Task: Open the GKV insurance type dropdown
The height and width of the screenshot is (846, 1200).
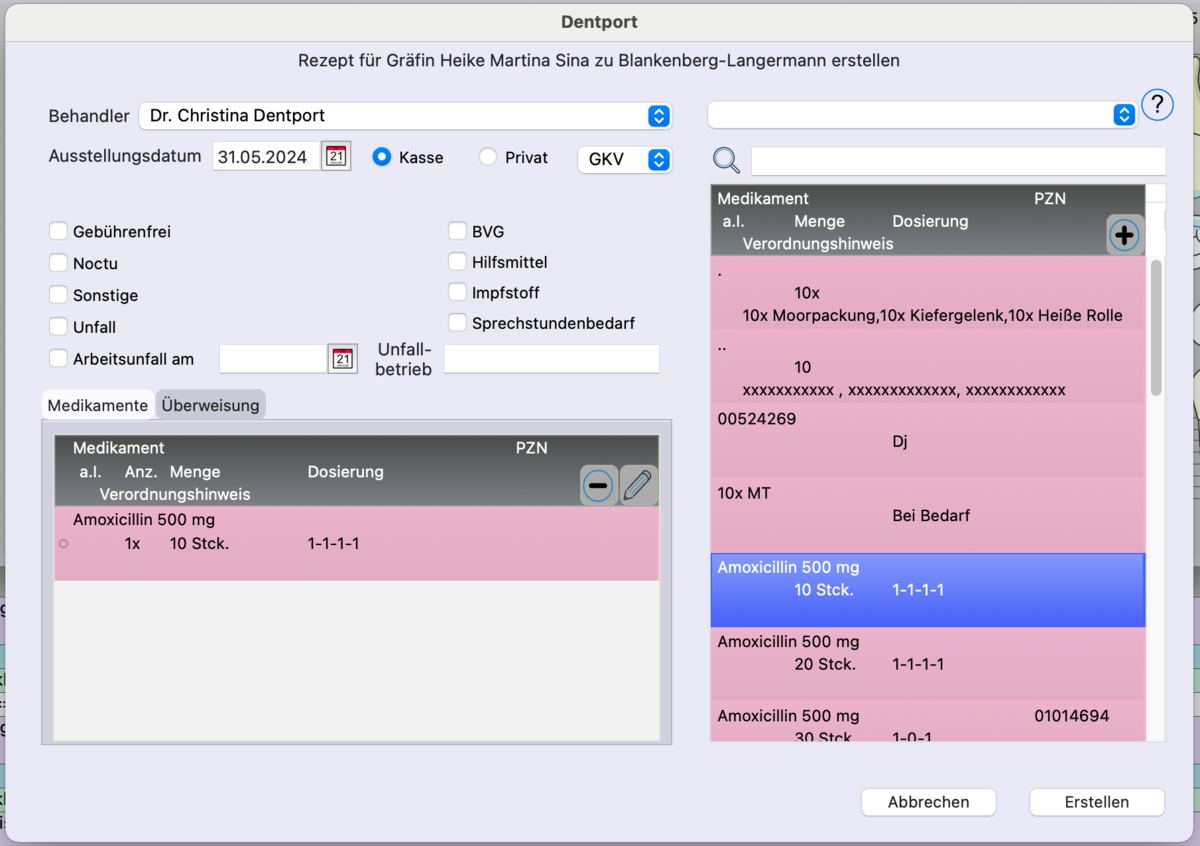Action: [624, 159]
